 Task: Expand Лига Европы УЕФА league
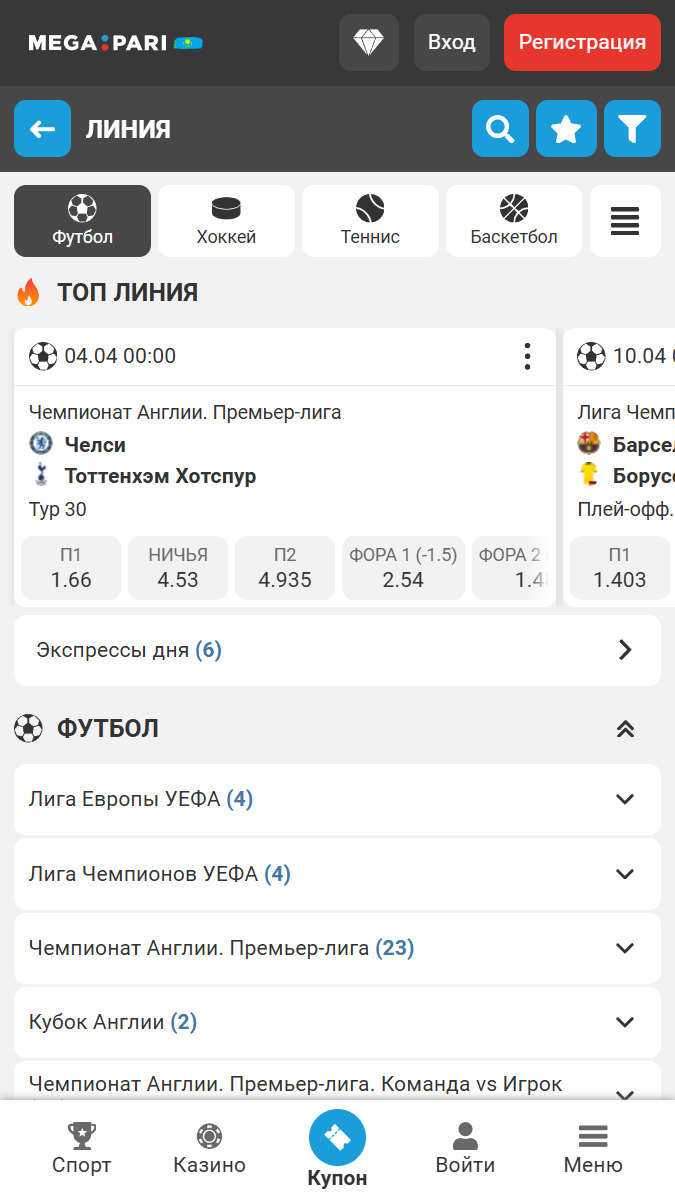tap(337, 799)
